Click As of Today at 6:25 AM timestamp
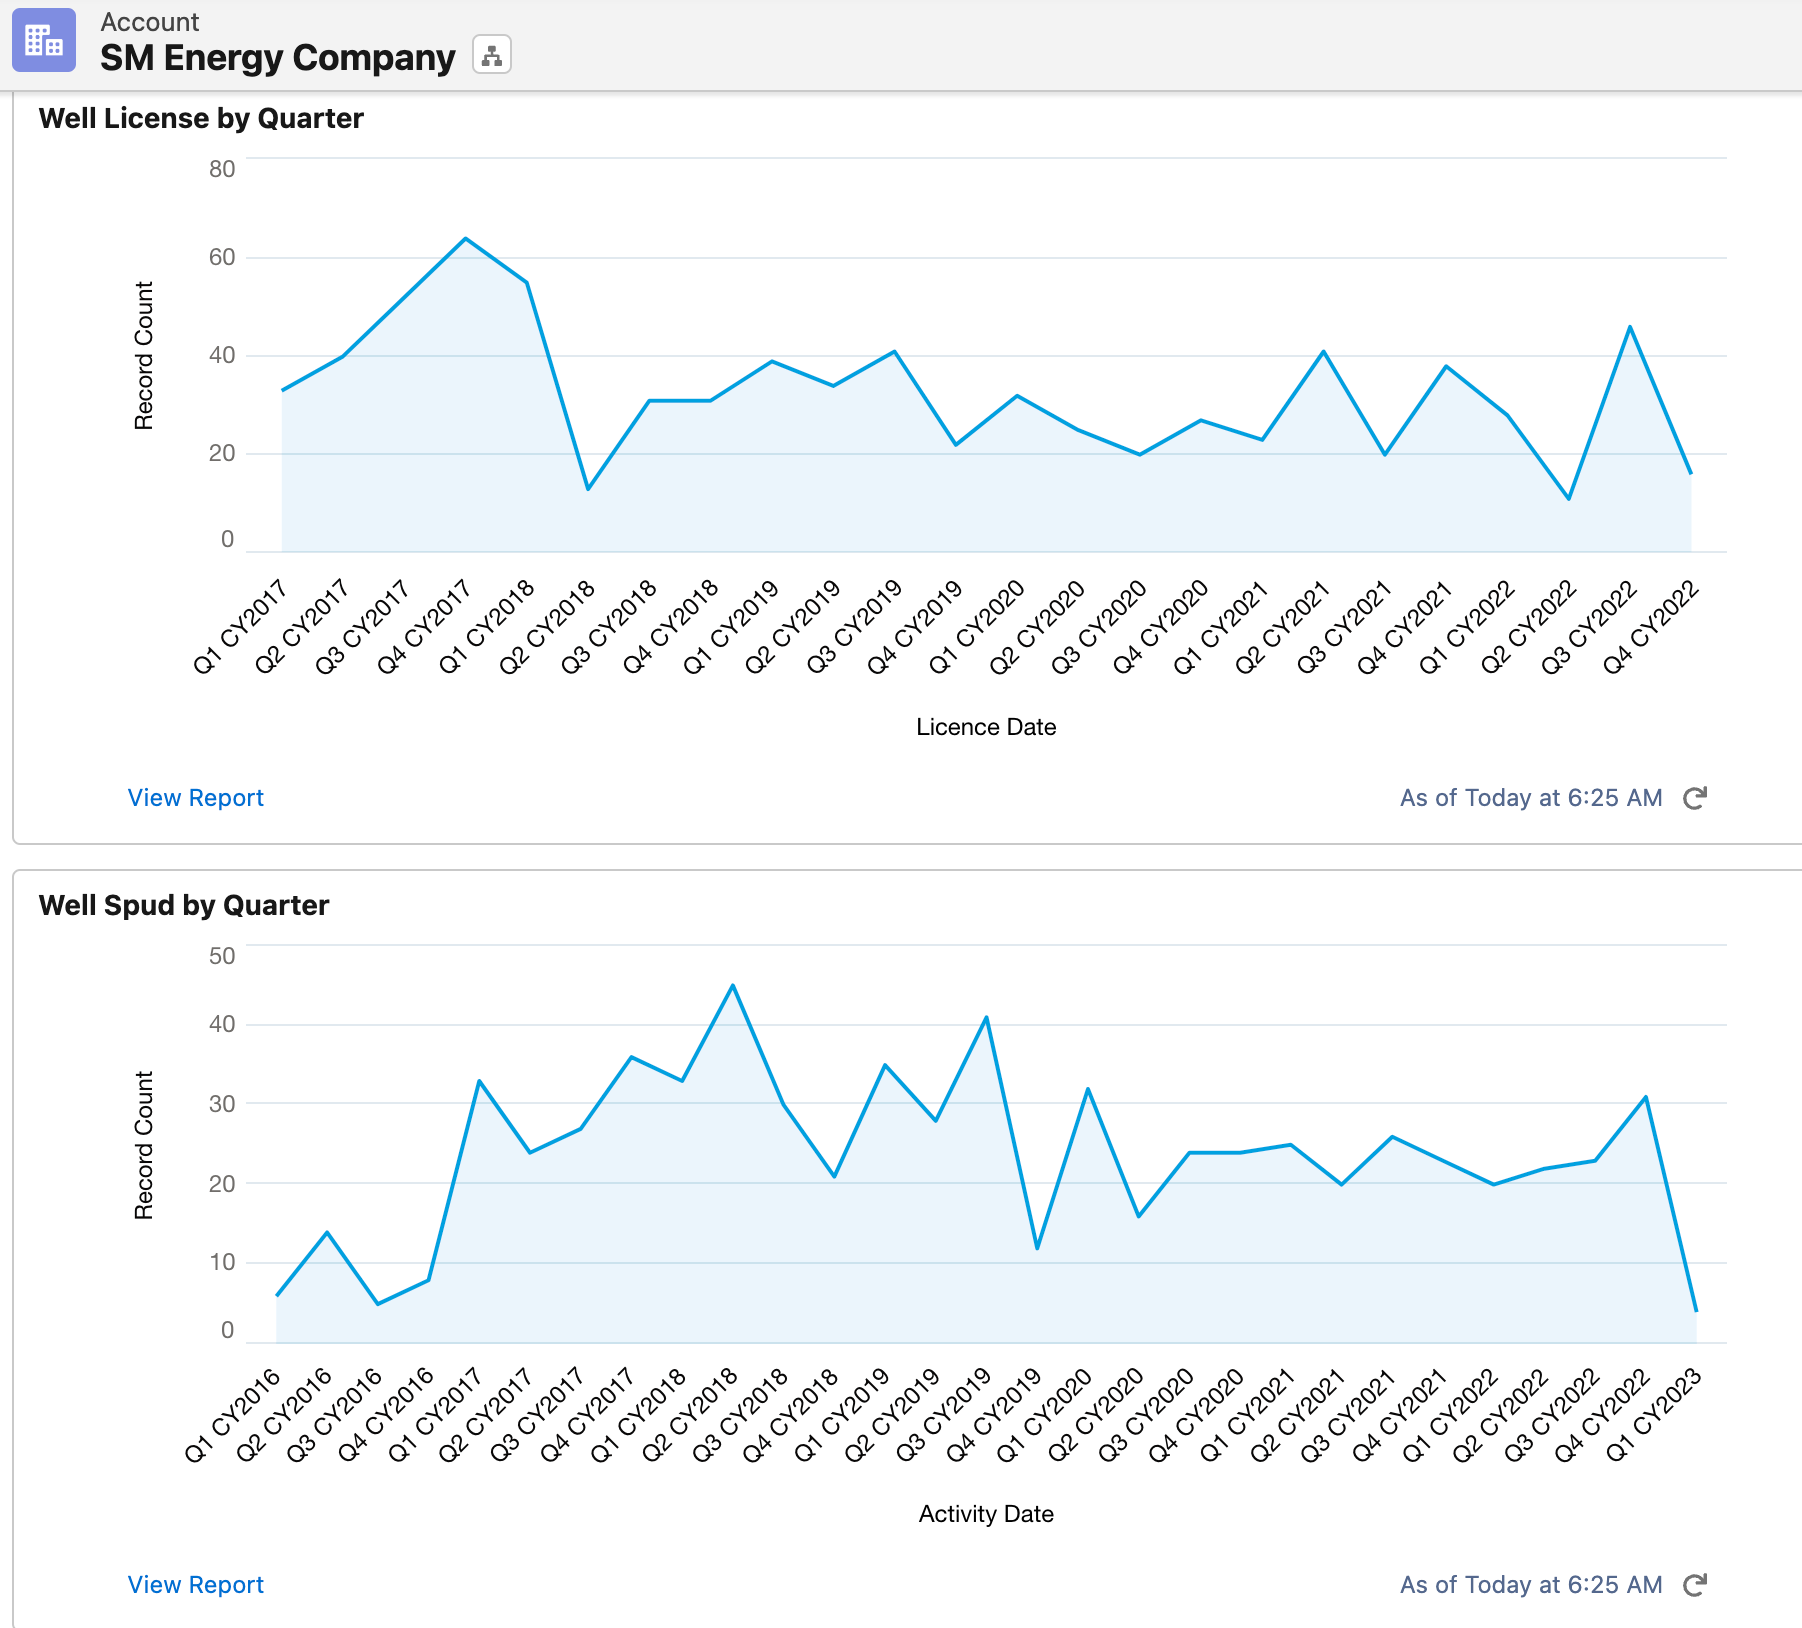 coord(1528,797)
